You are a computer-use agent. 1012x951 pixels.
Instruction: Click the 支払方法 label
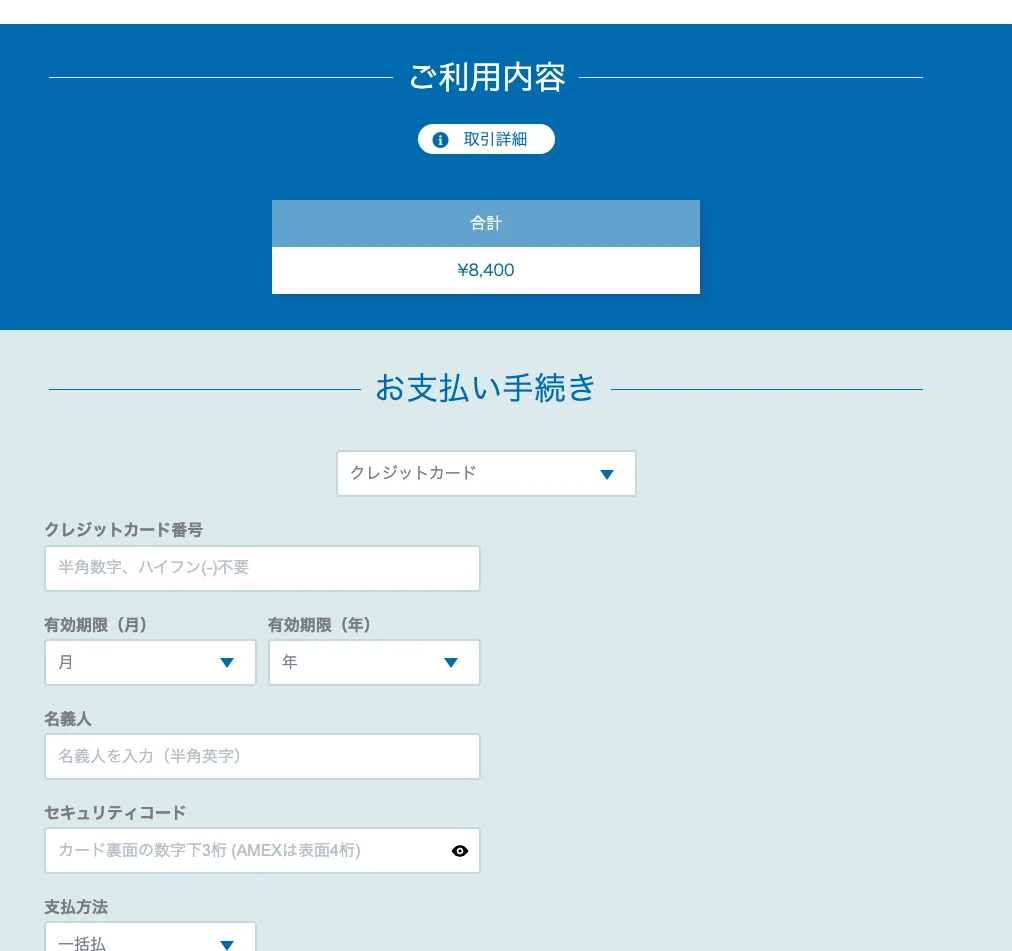76,907
